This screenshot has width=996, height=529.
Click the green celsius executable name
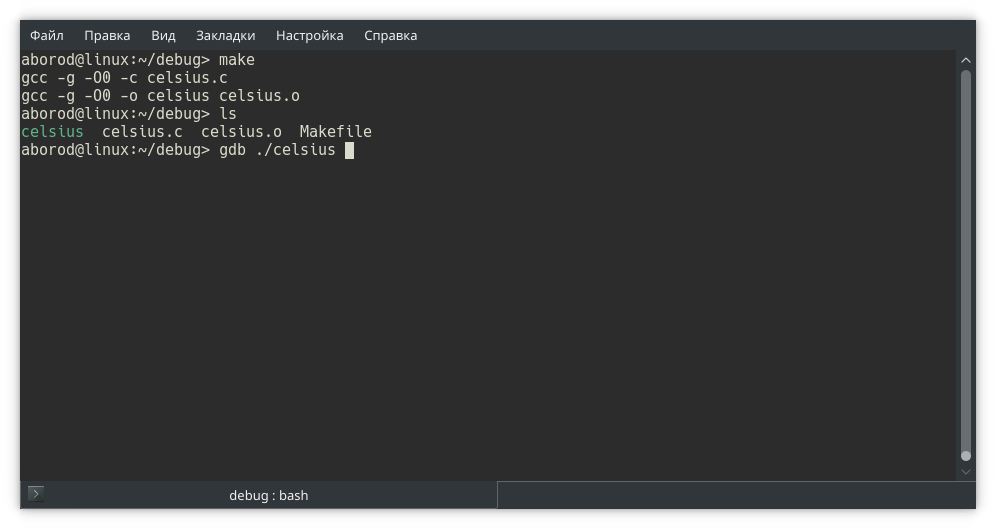point(52,132)
